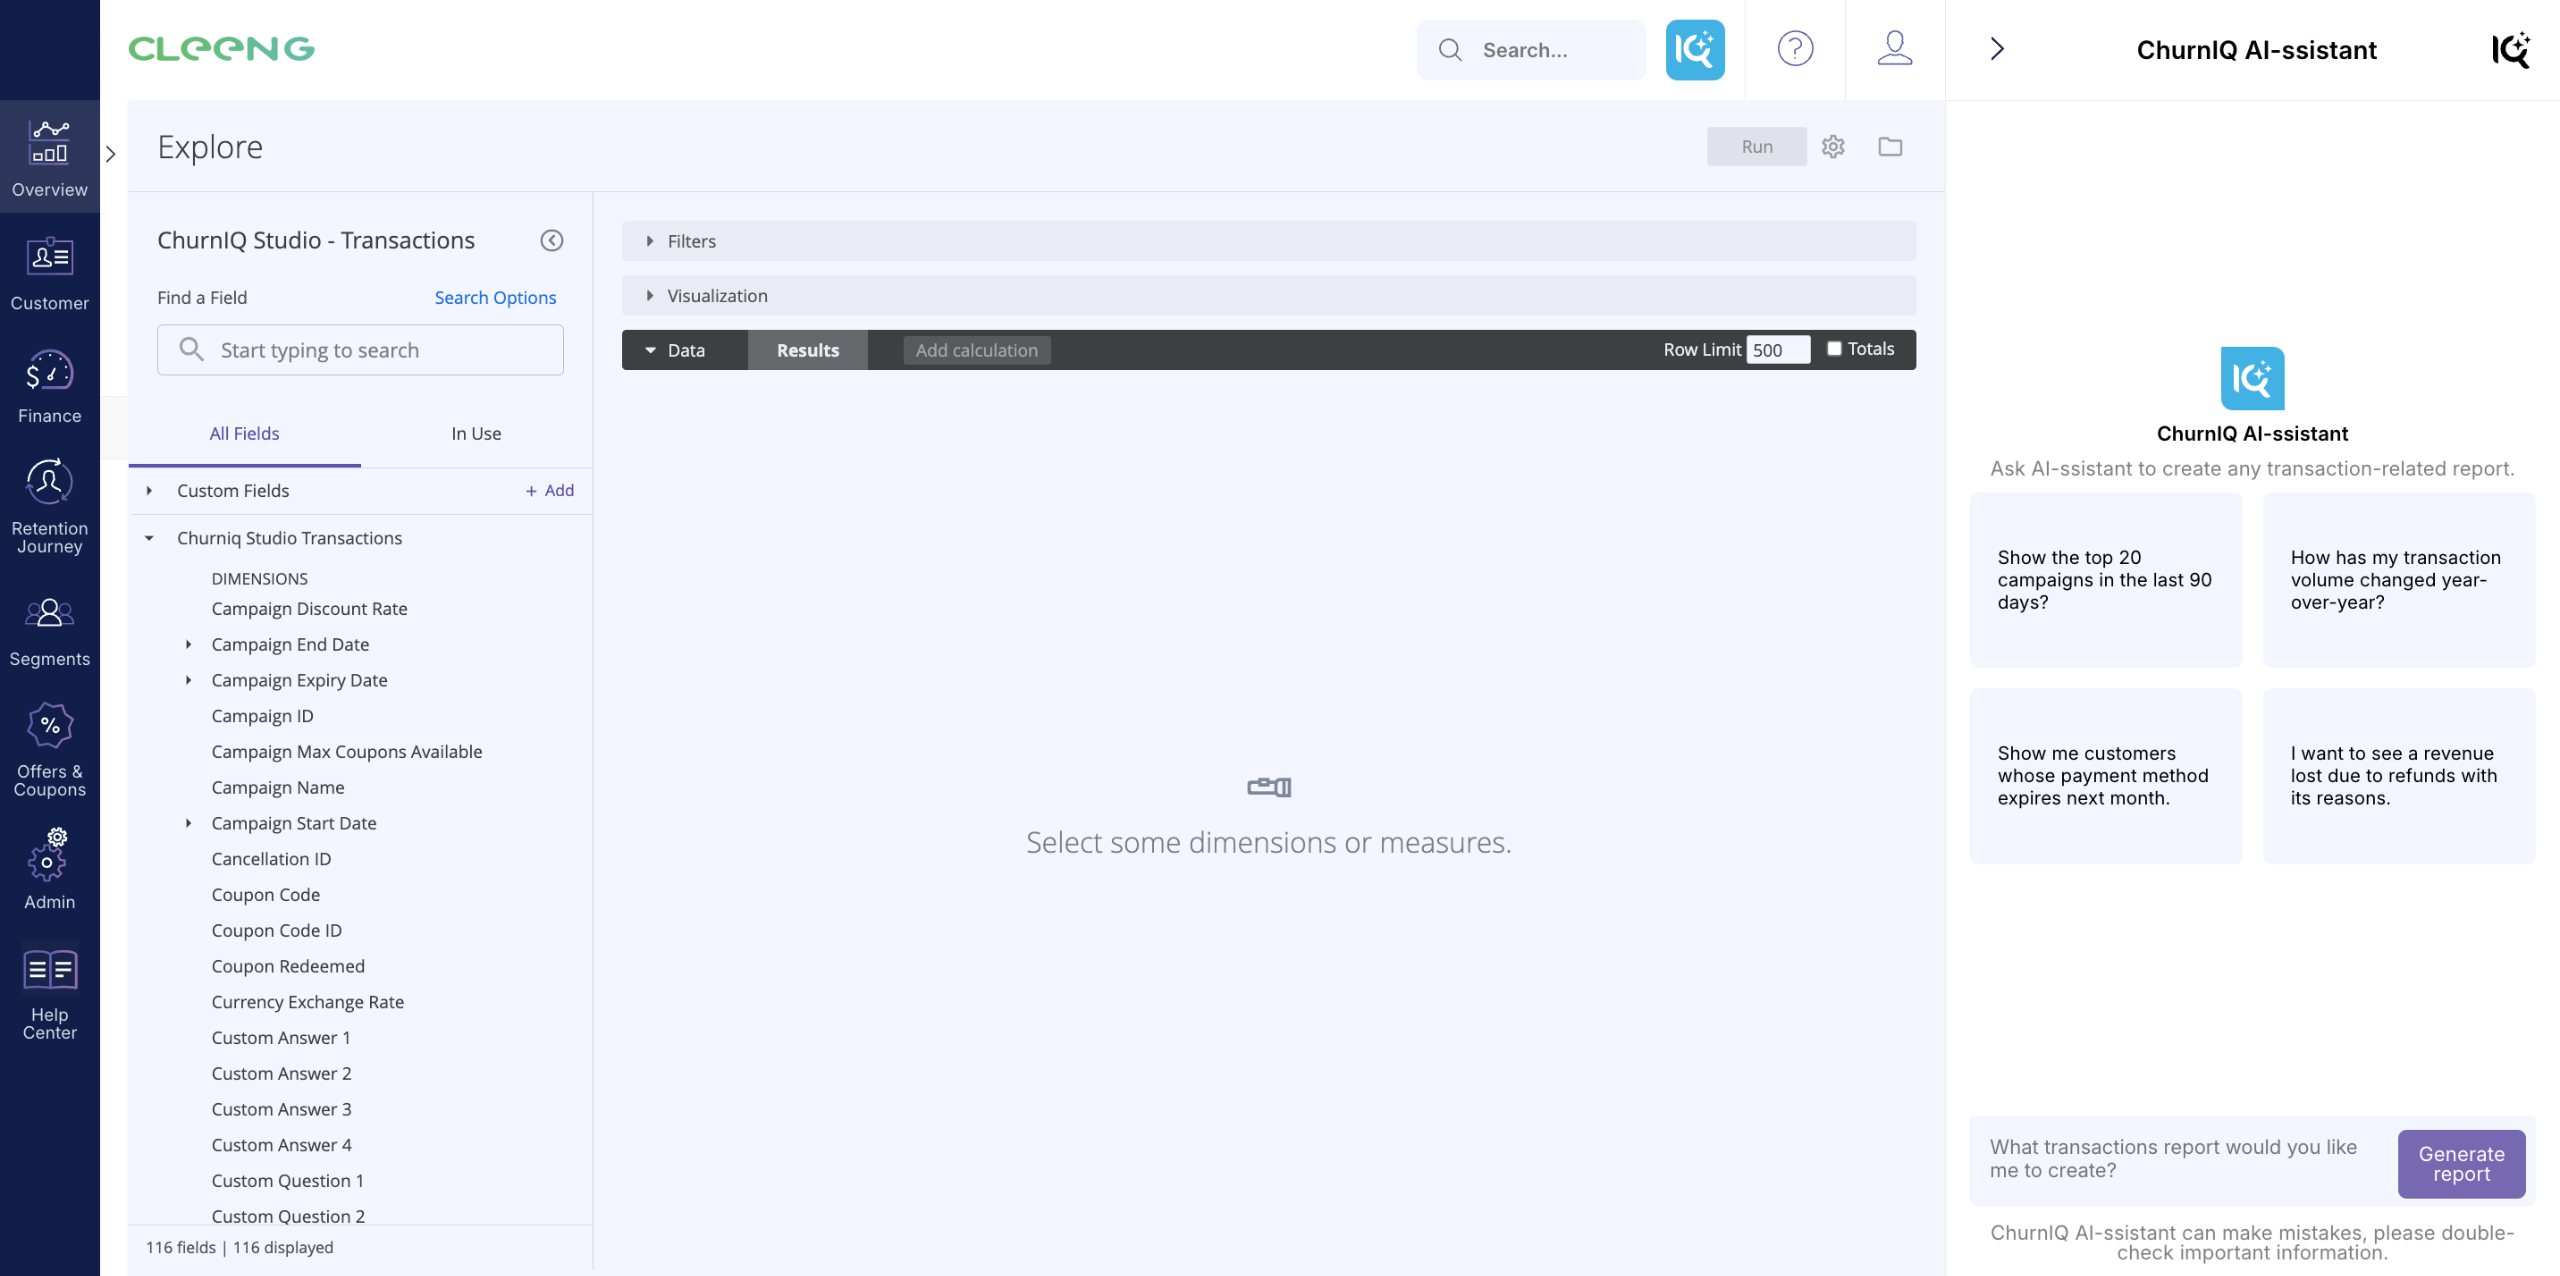Click the ChurnIQ AI-ssistant blue header icon

click(x=1694, y=49)
